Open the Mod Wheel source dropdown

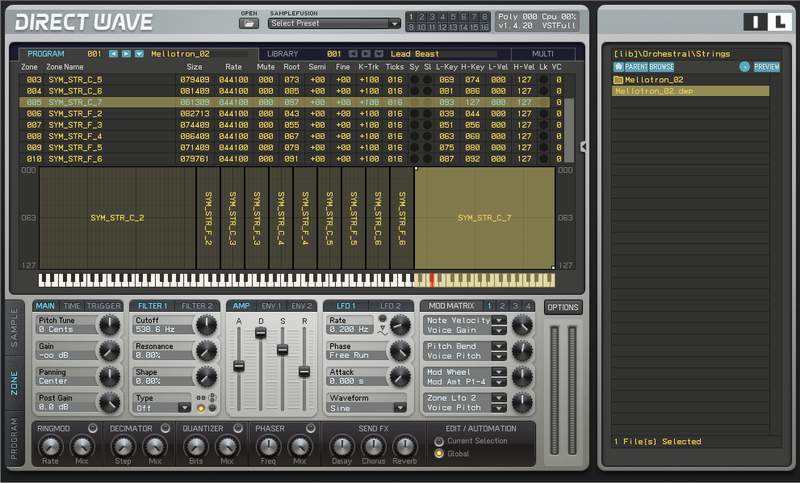pos(499,372)
